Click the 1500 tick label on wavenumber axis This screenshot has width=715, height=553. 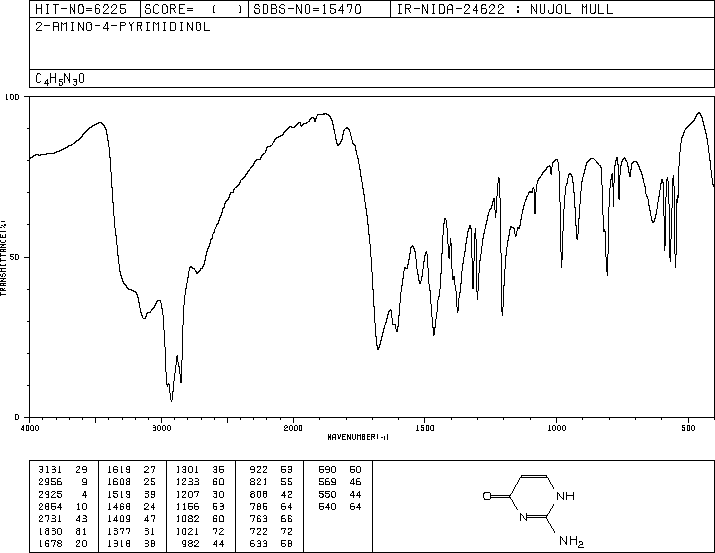(x=425, y=428)
